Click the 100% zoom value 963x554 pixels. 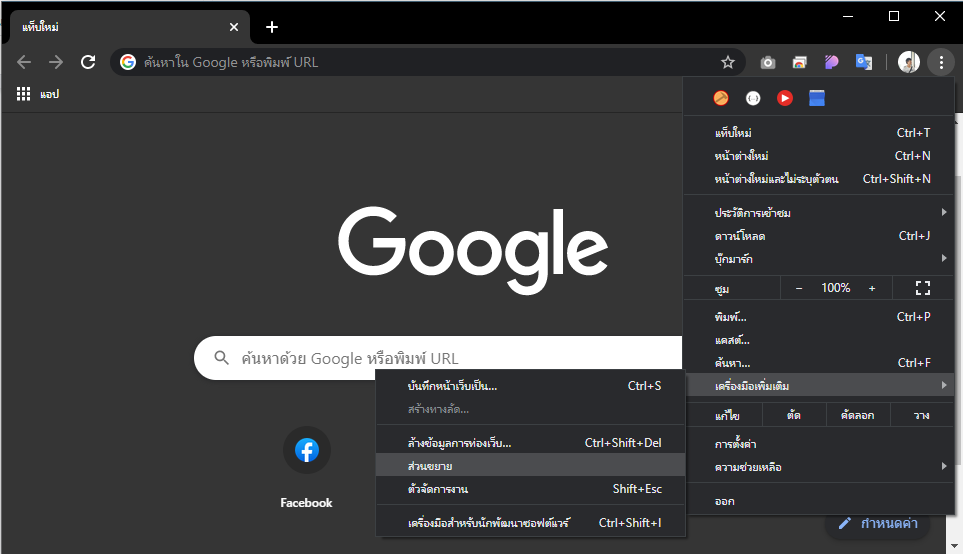[x=836, y=288]
